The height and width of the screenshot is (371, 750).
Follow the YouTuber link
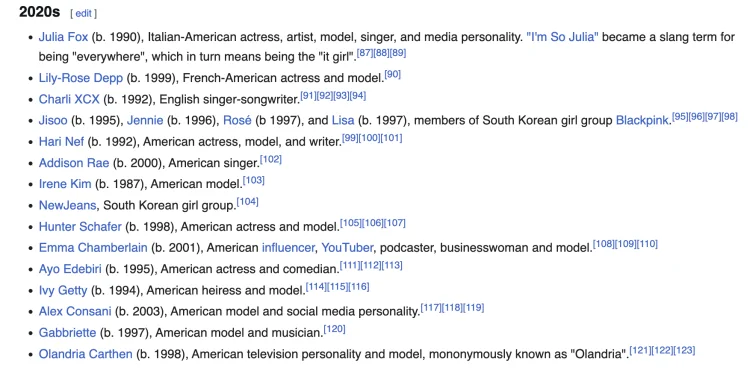pyautogui.click(x=347, y=248)
